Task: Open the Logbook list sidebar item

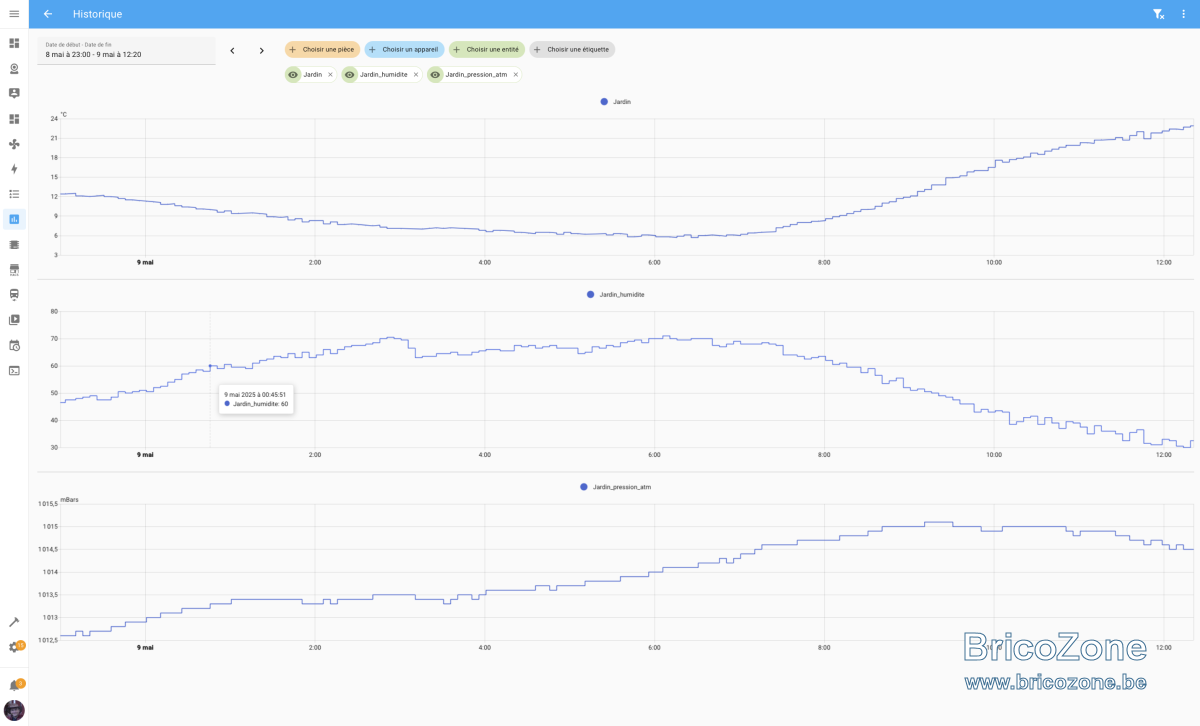Action: click(x=14, y=194)
